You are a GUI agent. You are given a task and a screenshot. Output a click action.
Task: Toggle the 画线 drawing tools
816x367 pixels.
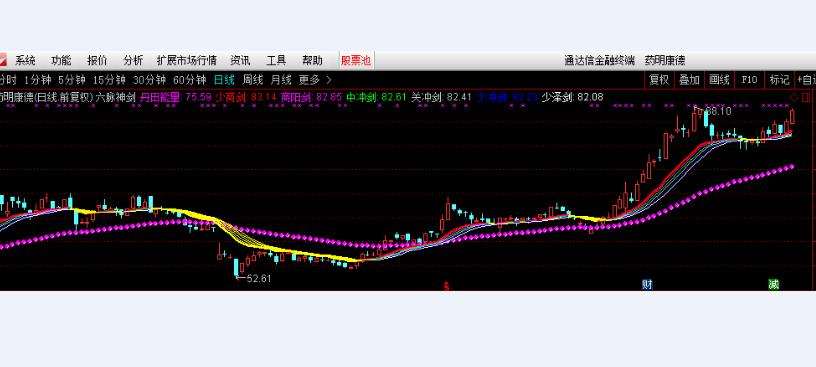(719, 80)
